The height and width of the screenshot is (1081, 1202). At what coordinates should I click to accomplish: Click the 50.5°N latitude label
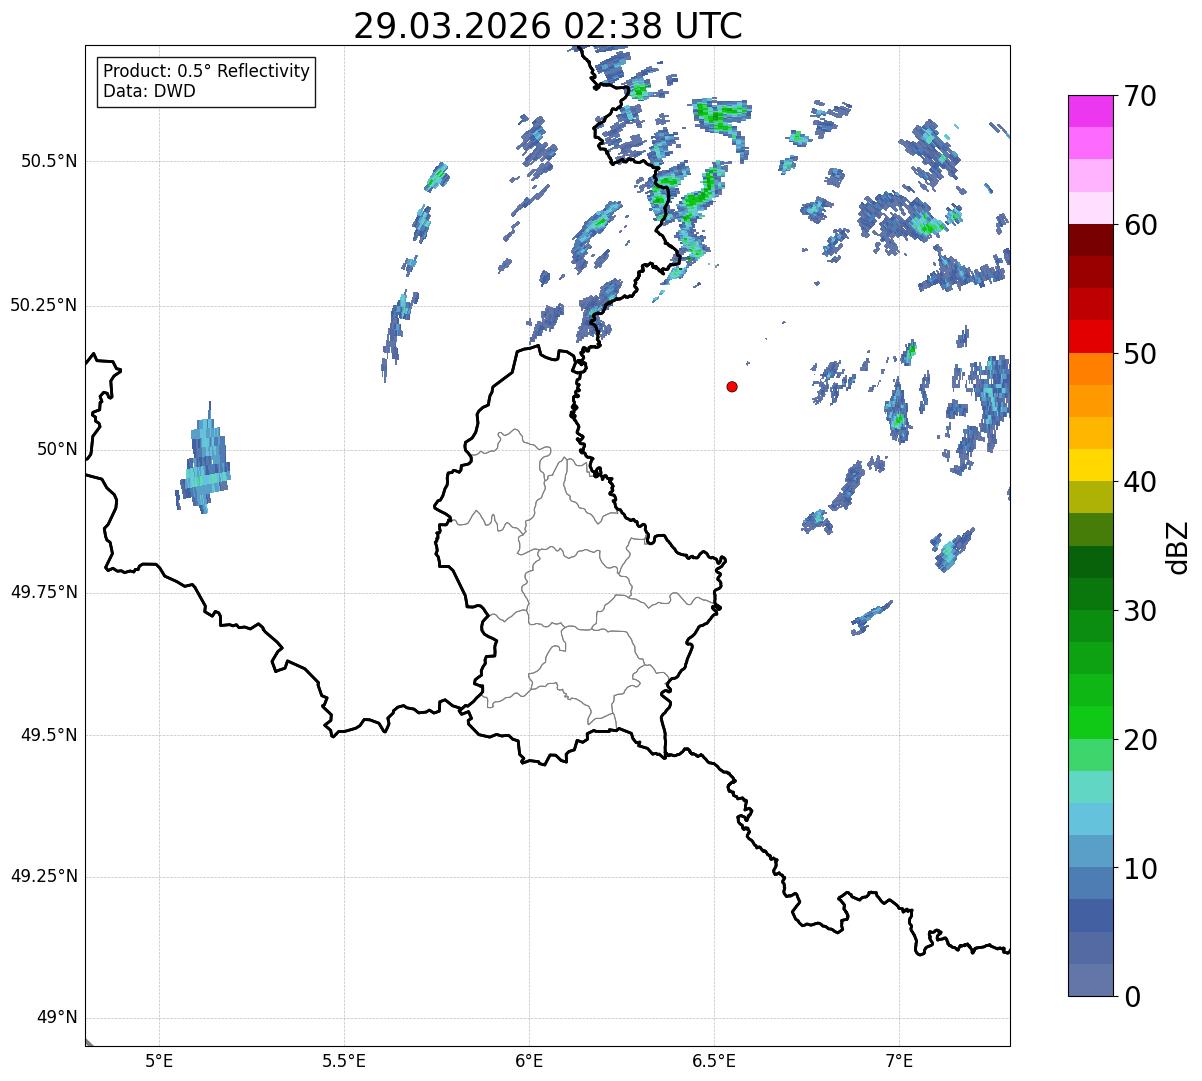[49, 161]
